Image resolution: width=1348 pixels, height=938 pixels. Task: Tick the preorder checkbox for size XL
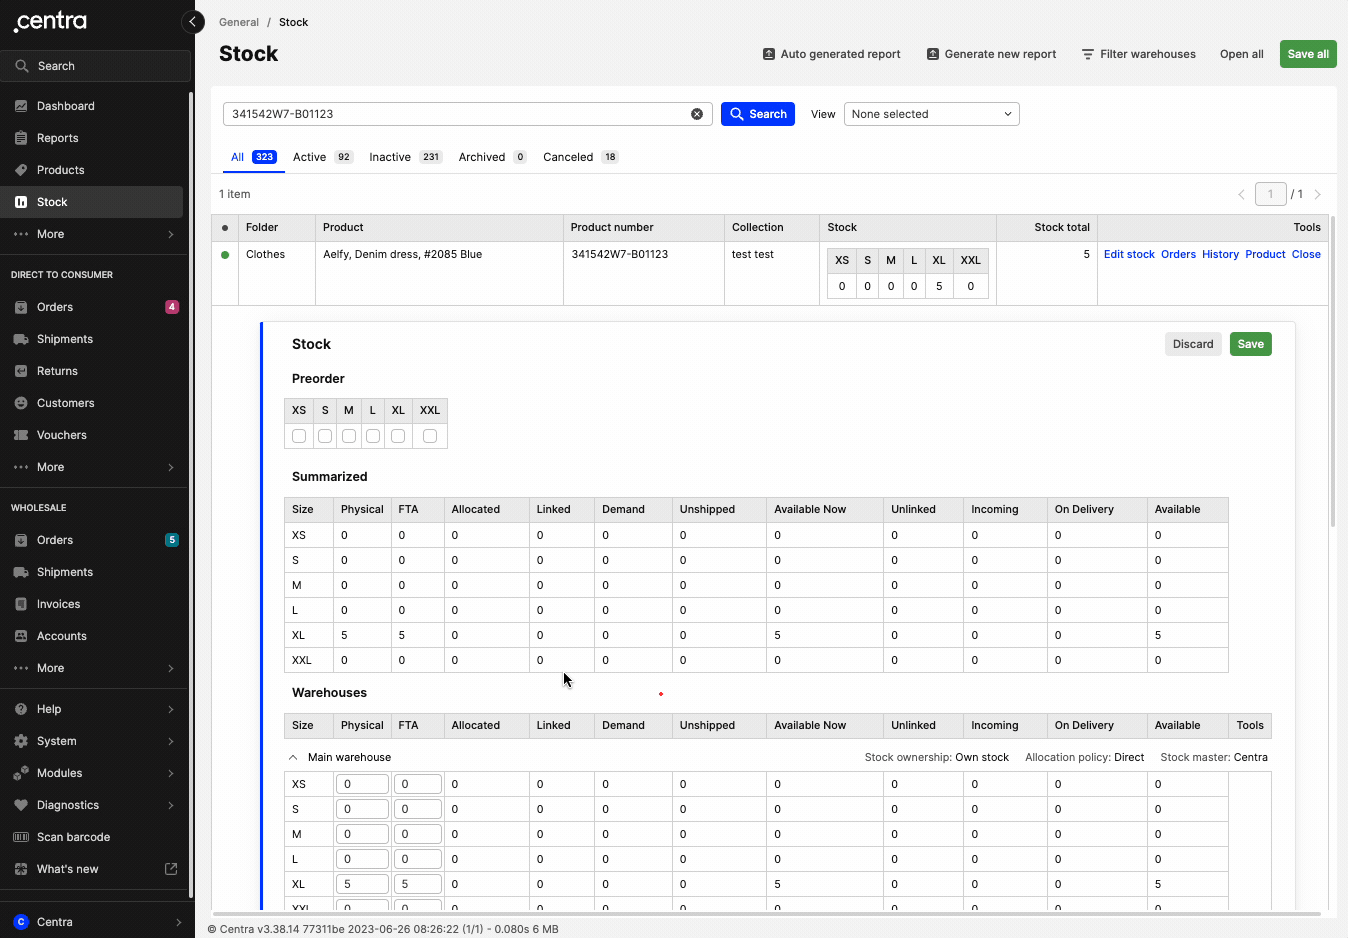(398, 436)
